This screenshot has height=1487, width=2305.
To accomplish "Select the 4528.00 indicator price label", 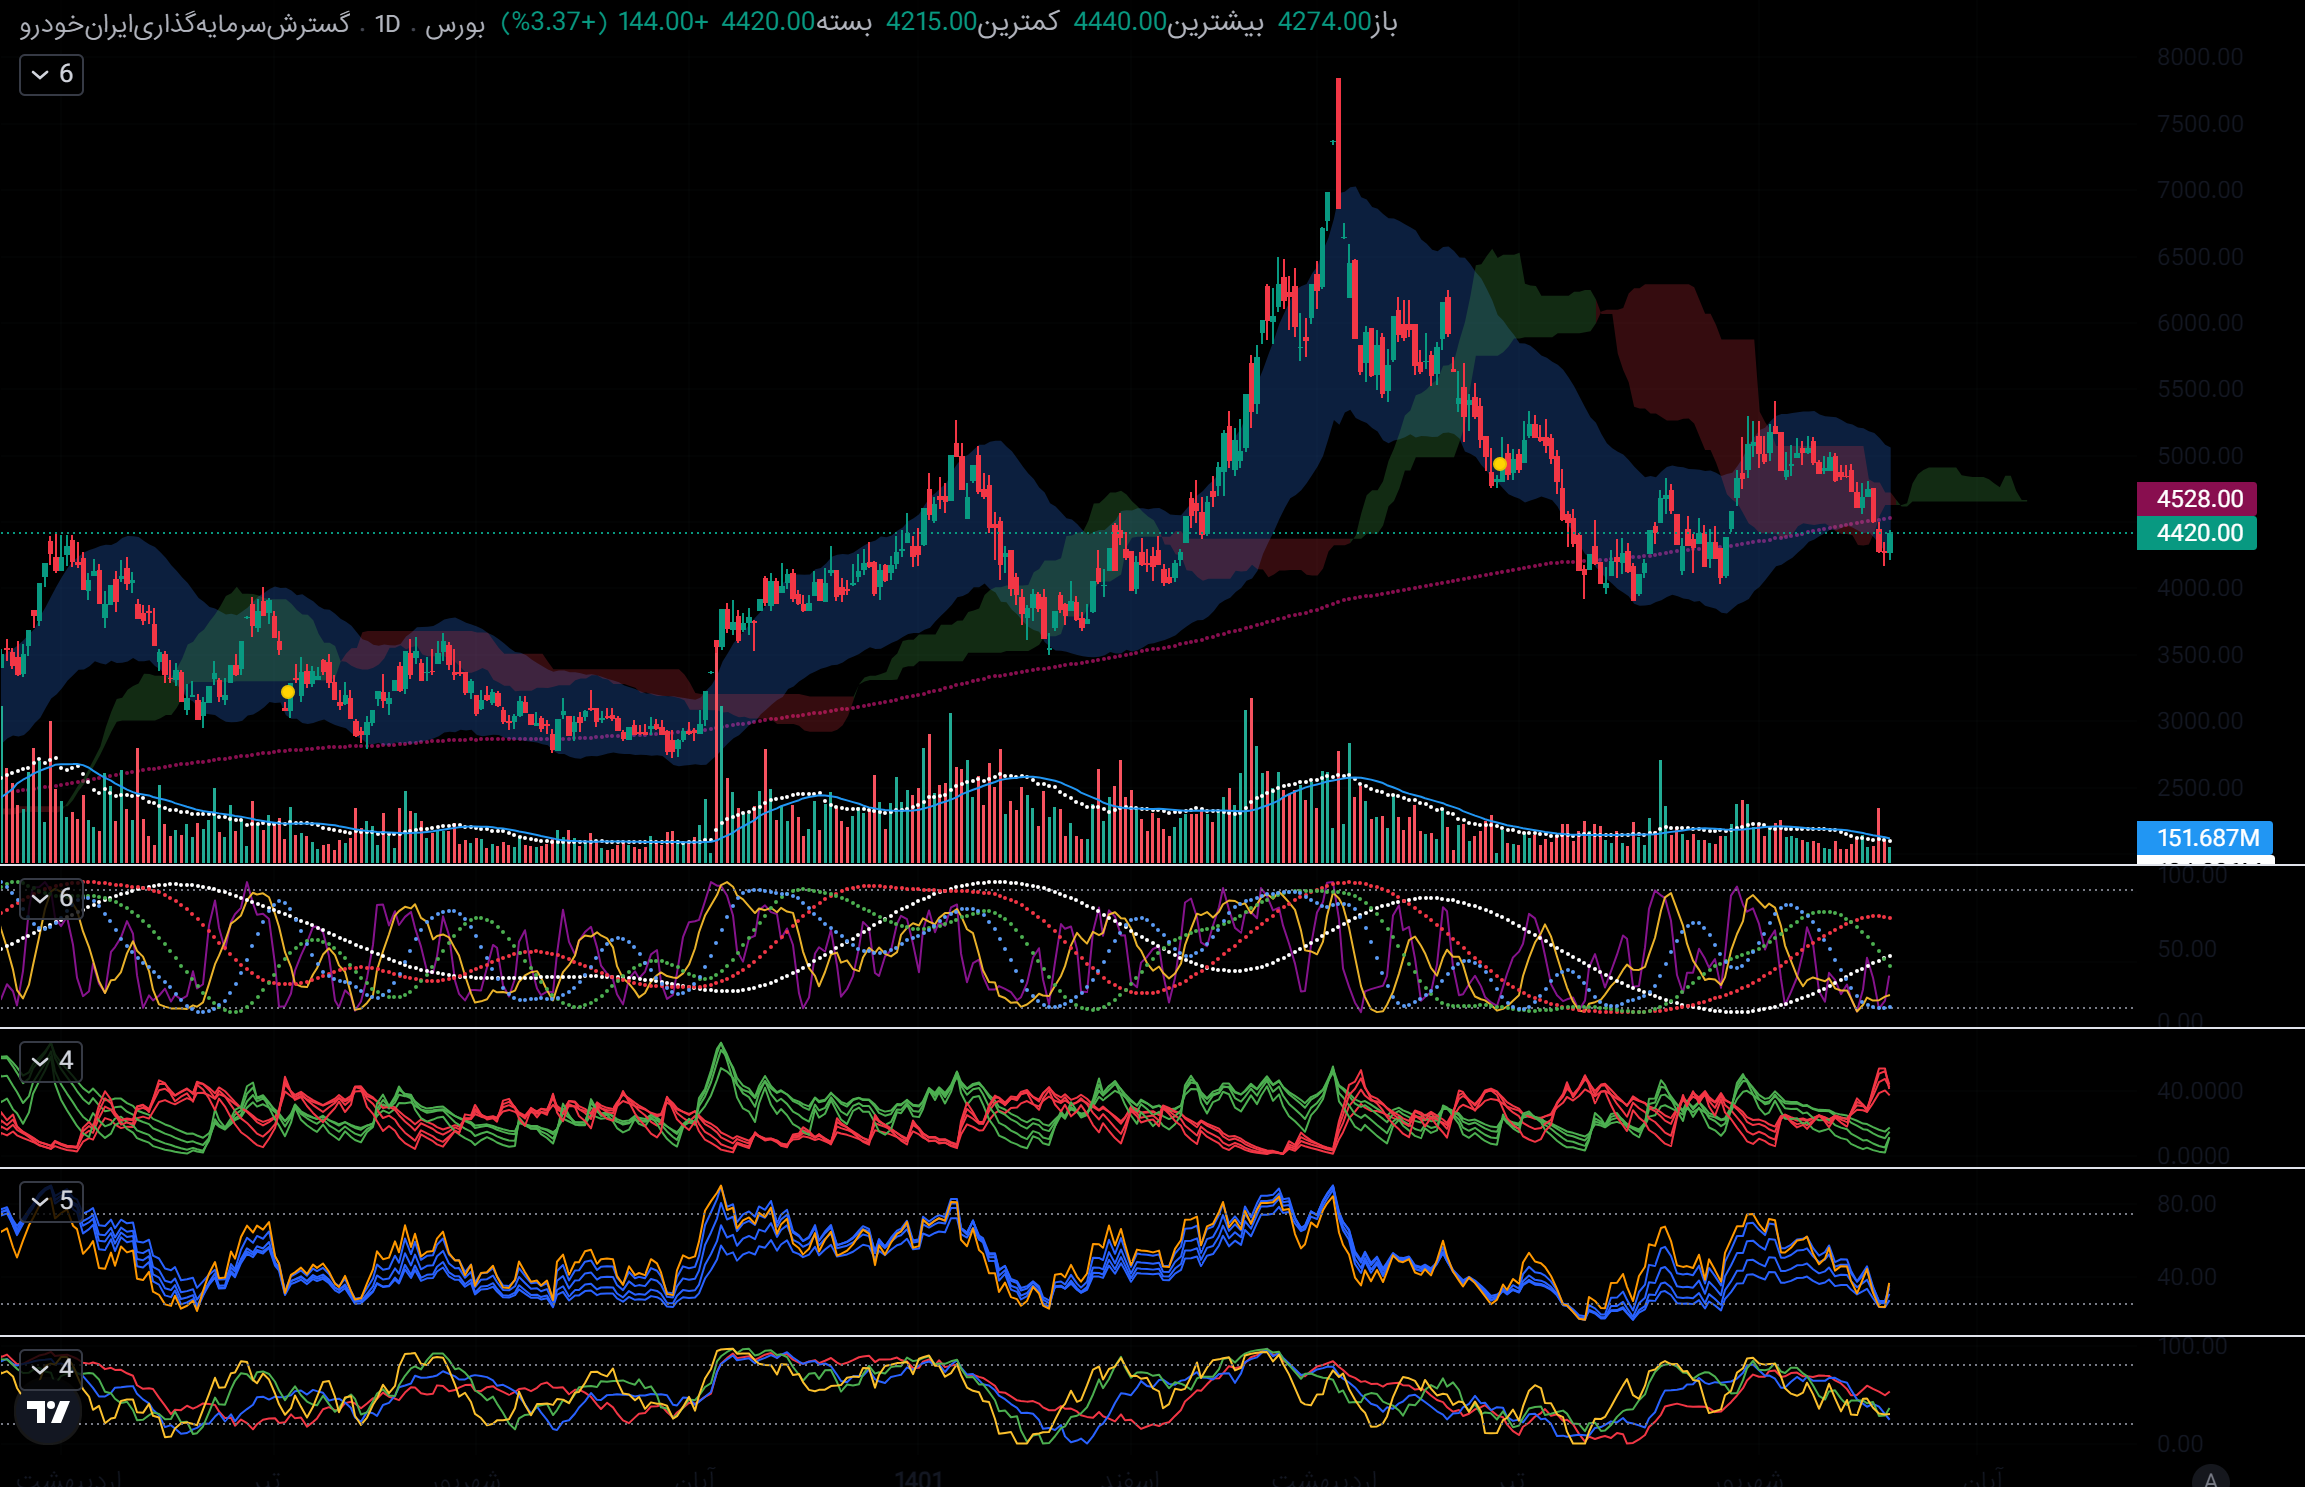I will [2197, 499].
